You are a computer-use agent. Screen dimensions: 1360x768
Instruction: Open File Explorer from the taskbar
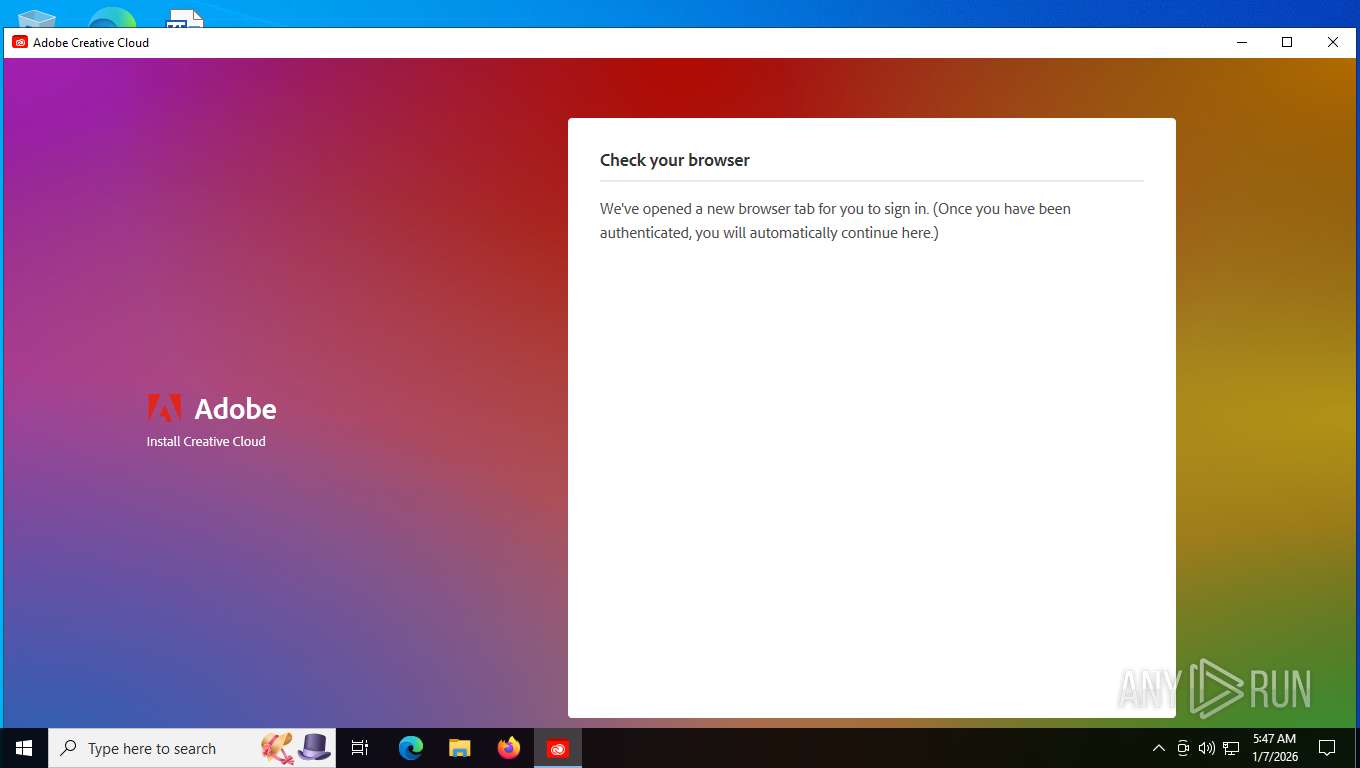coord(460,748)
